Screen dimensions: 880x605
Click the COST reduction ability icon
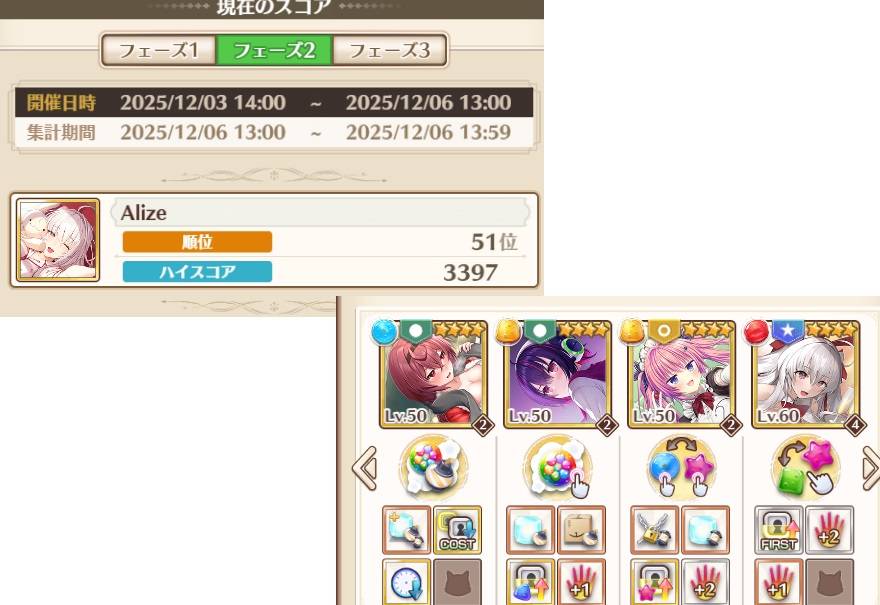click(x=457, y=530)
